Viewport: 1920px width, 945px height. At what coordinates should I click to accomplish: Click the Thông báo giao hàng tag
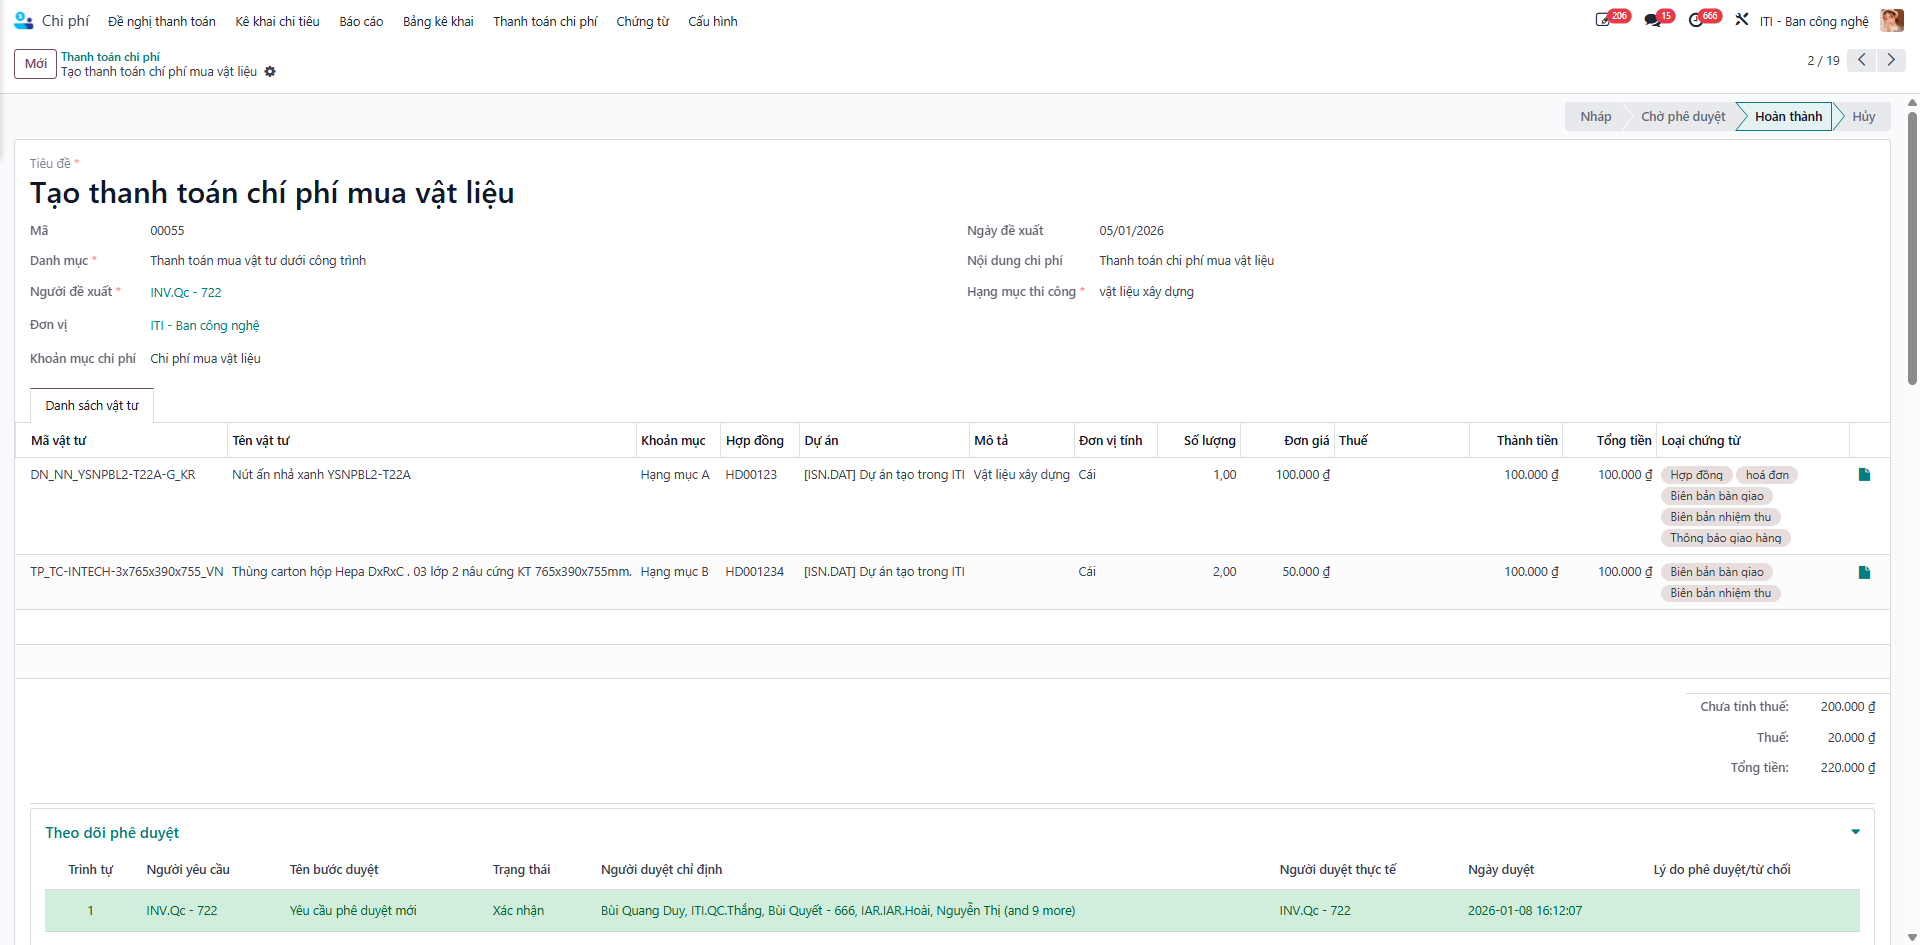pos(1725,538)
